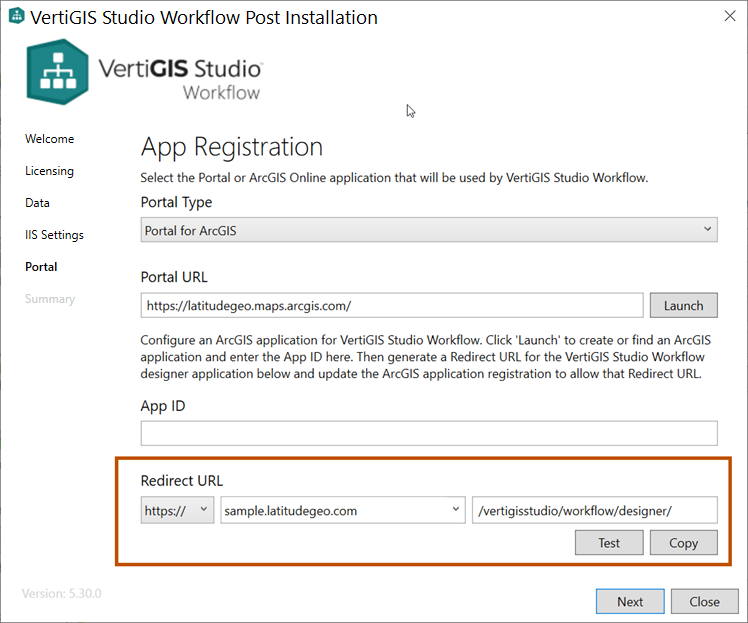This screenshot has width=748, height=623.
Task: Expand the https:// protocol dropdown
Action: (x=177, y=510)
